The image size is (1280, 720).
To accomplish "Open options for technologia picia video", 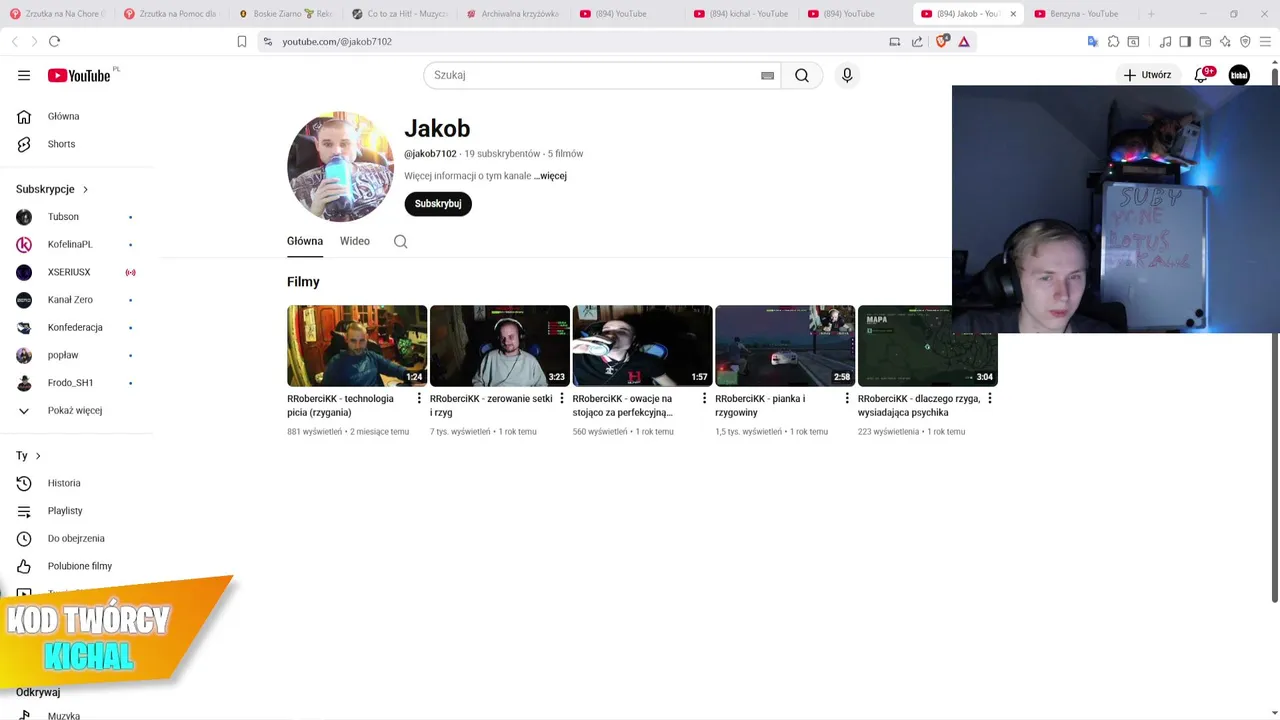I will tap(419, 399).
